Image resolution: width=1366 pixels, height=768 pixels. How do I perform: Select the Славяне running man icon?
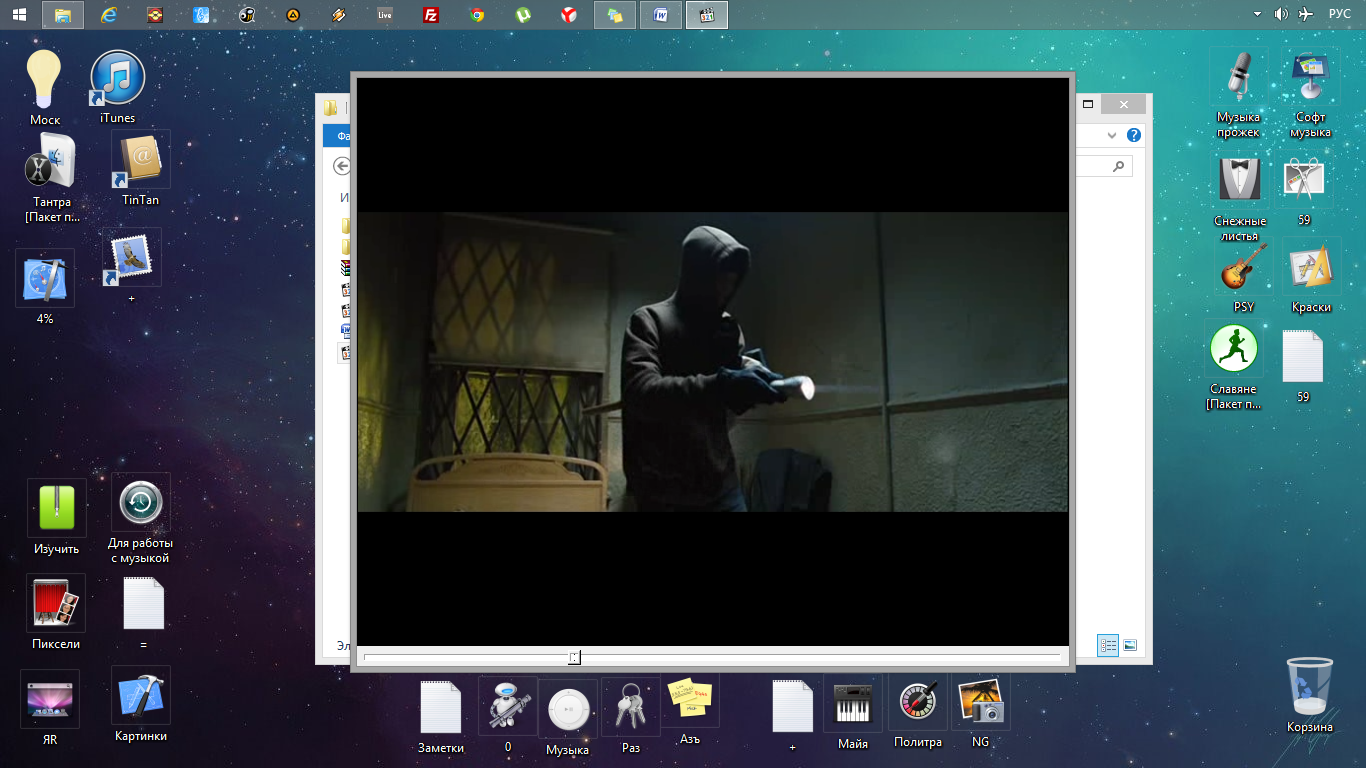tap(1234, 366)
